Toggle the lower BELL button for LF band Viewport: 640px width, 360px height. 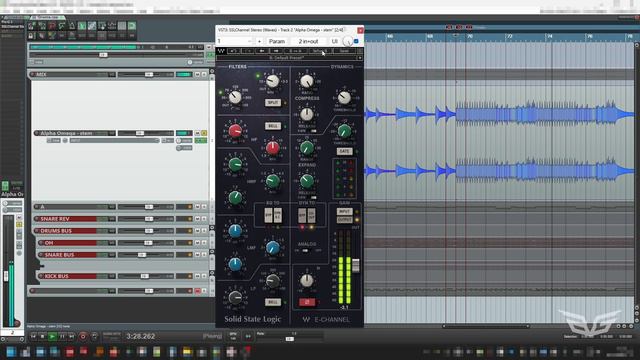pos(273,302)
